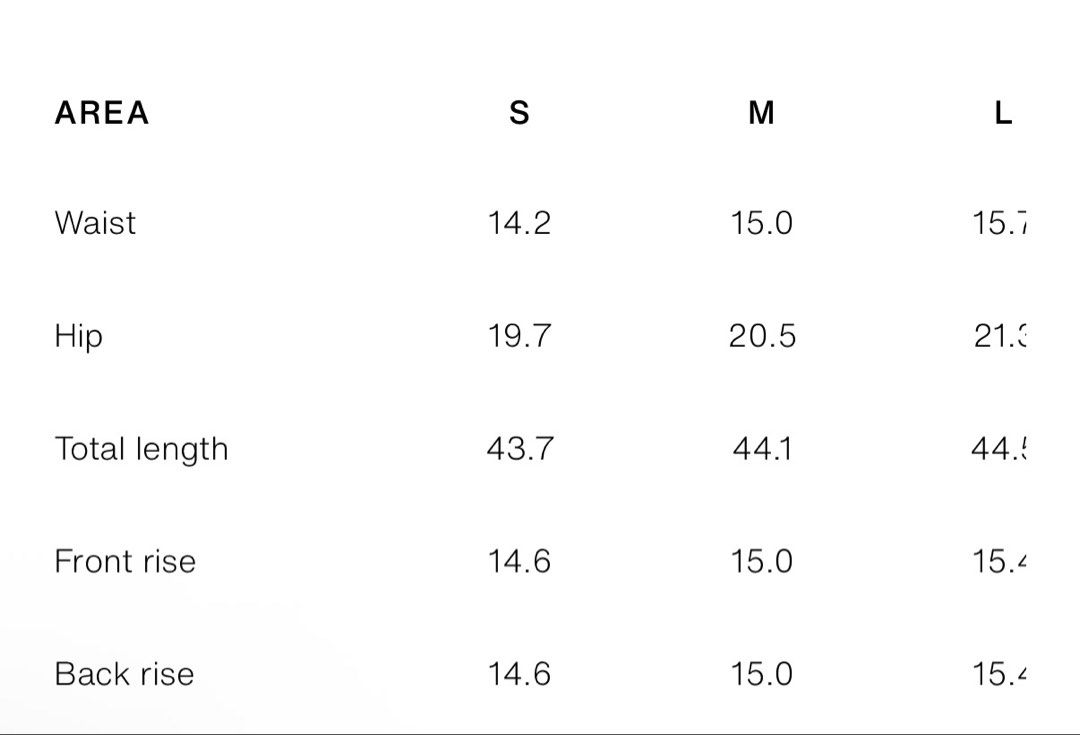Select the L size column header

coord(1004,113)
